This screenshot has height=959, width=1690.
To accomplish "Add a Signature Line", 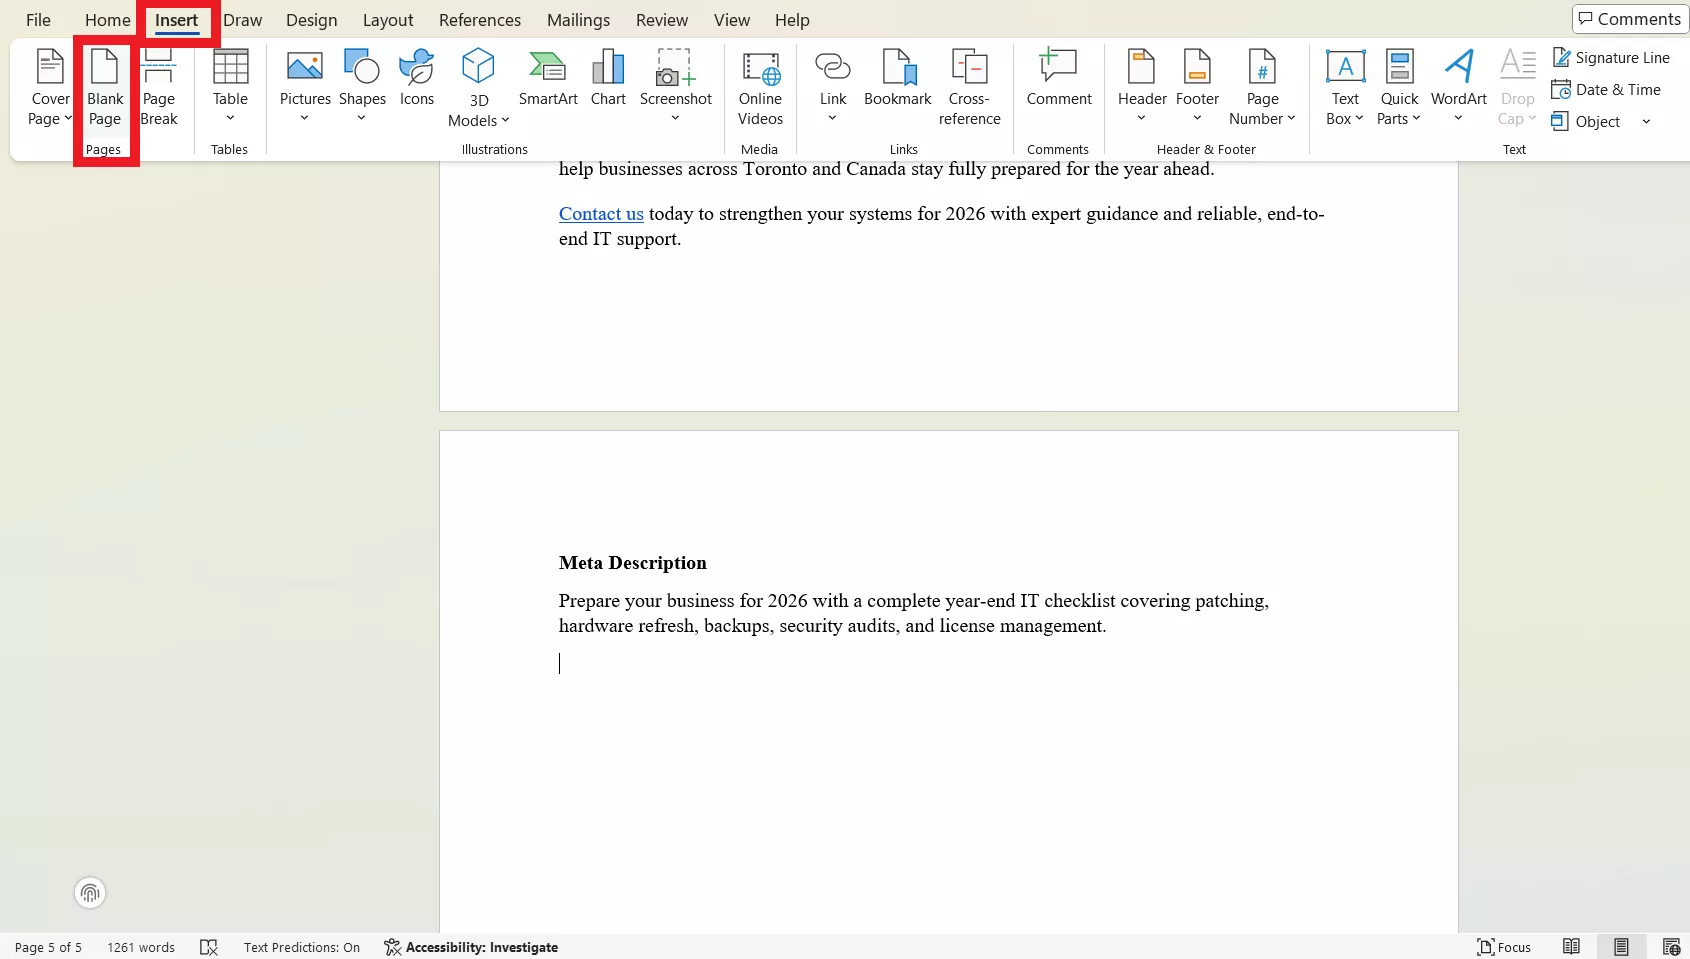I will pyautogui.click(x=1611, y=58).
